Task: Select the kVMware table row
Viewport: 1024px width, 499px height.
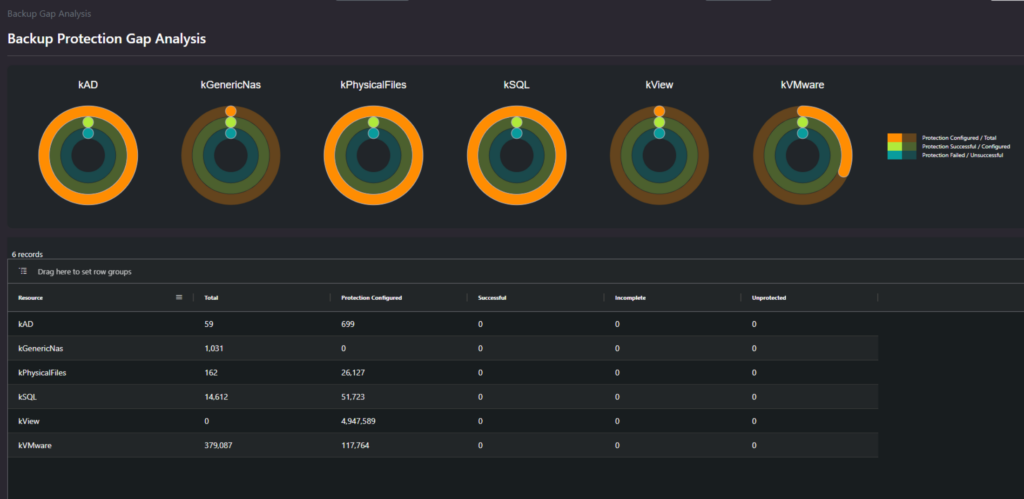Action: click(x=443, y=445)
